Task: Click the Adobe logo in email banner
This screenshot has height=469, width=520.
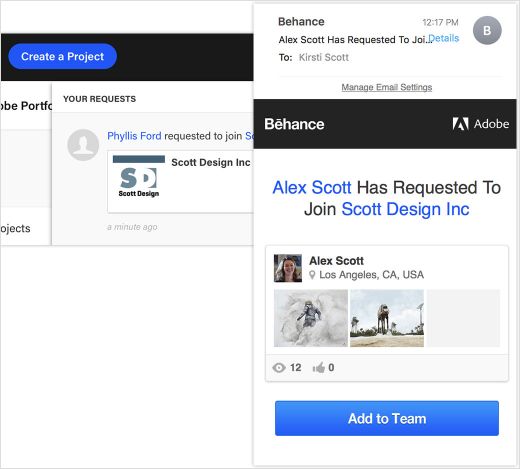Action: (481, 124)
